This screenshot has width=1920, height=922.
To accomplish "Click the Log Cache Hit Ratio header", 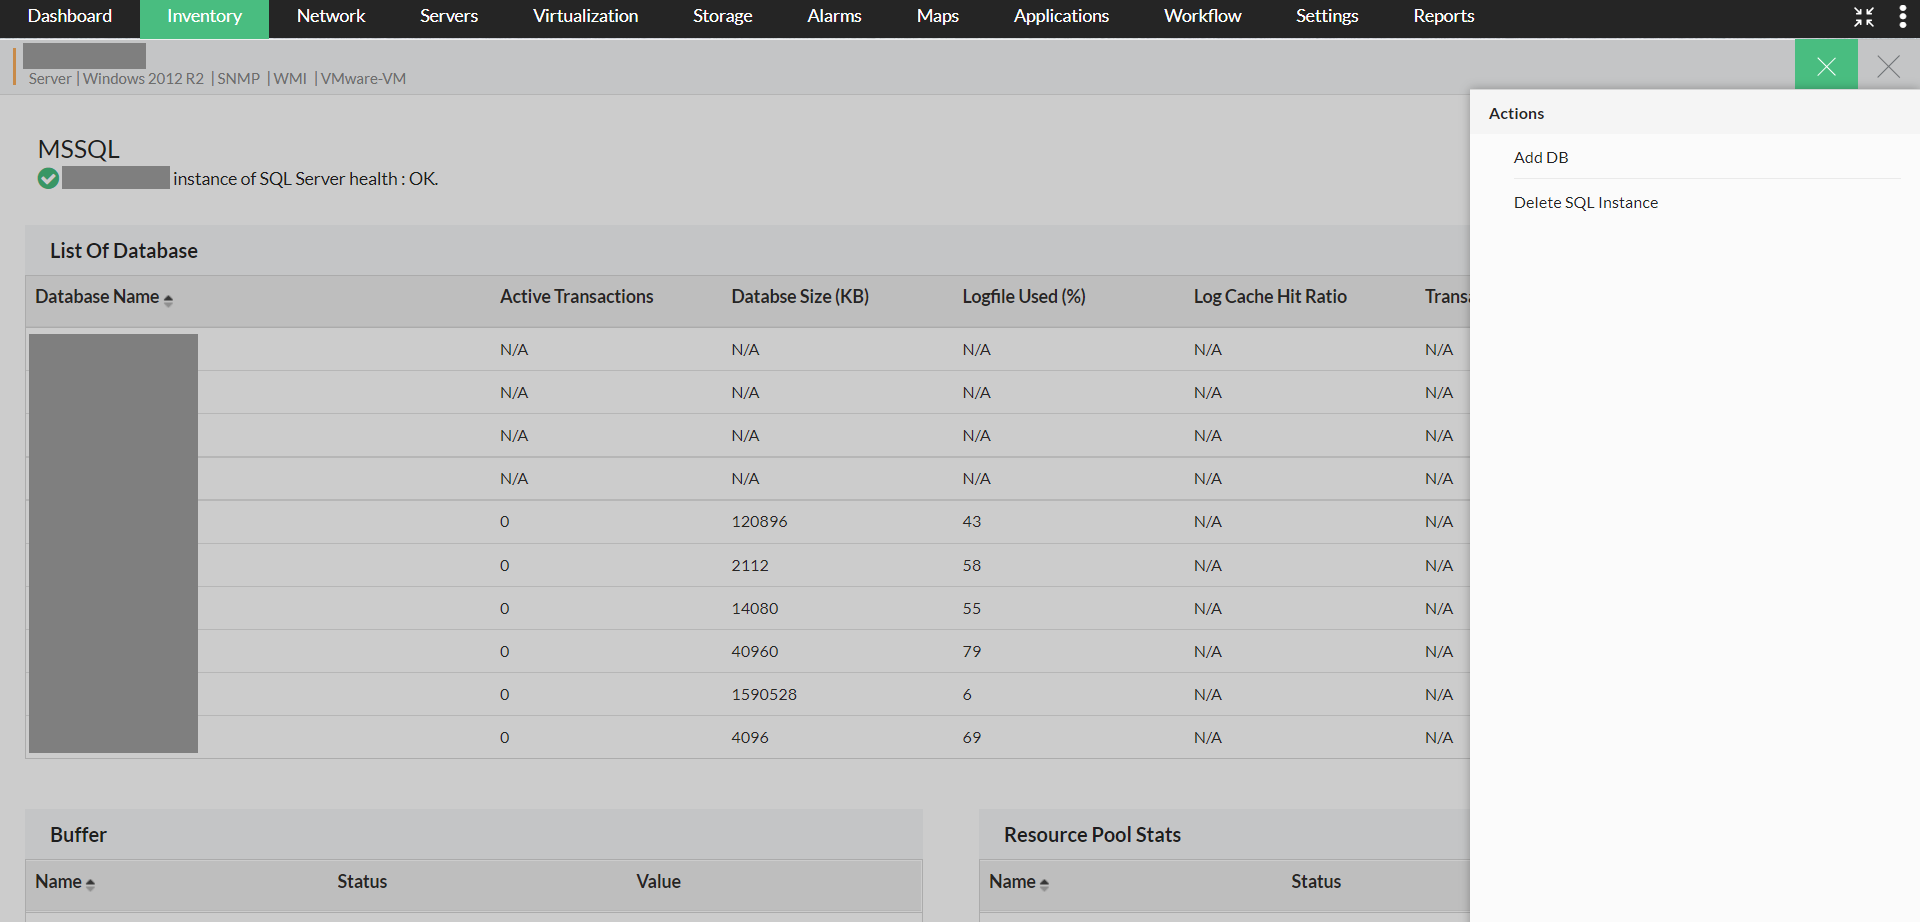I will pyautogui.click(x=1270, y=296).
